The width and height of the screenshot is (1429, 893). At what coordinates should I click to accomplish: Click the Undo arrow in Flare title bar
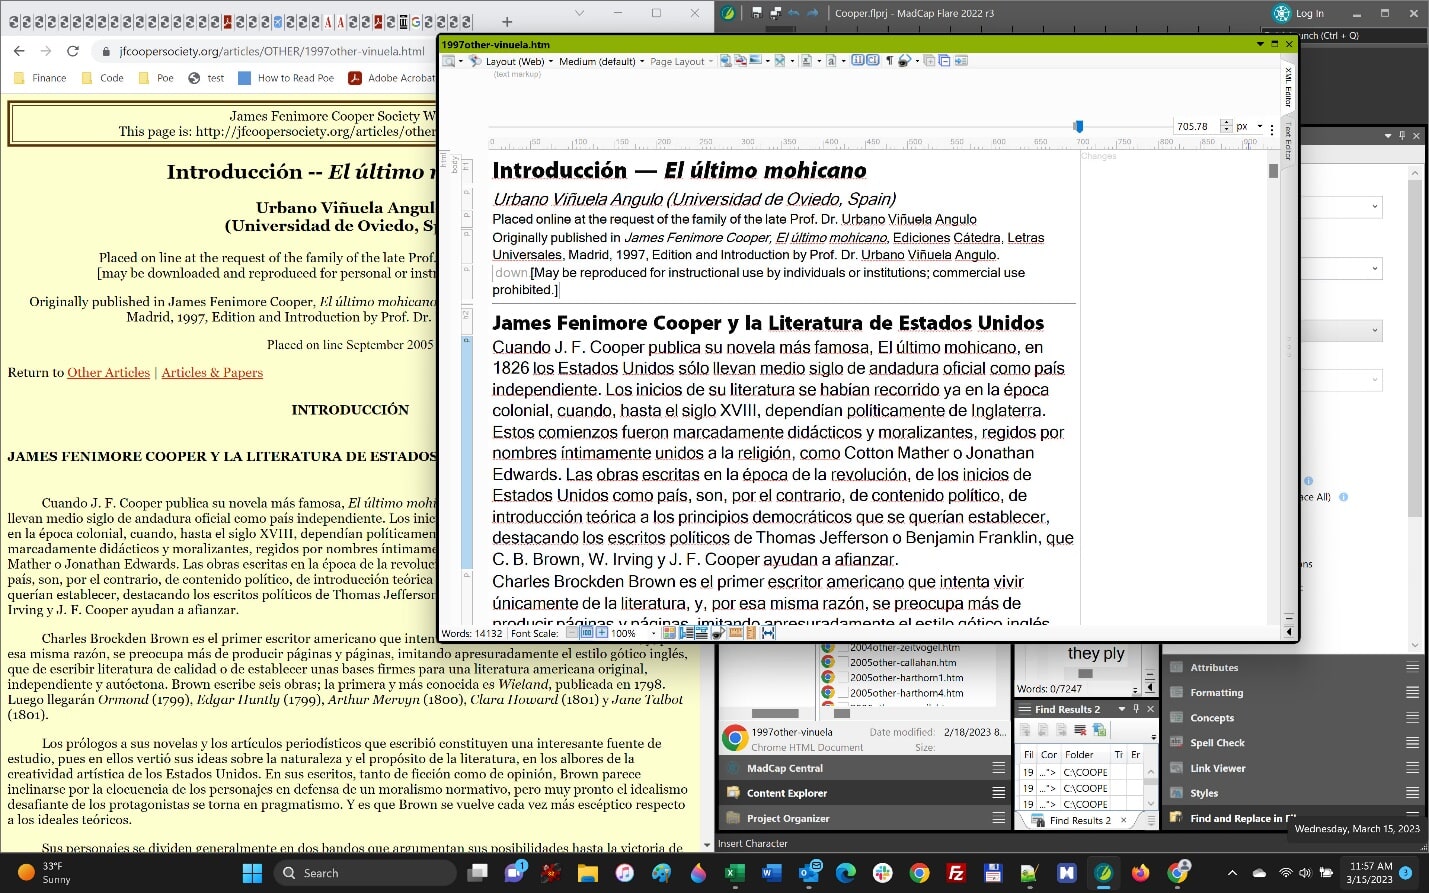[794, 13]
